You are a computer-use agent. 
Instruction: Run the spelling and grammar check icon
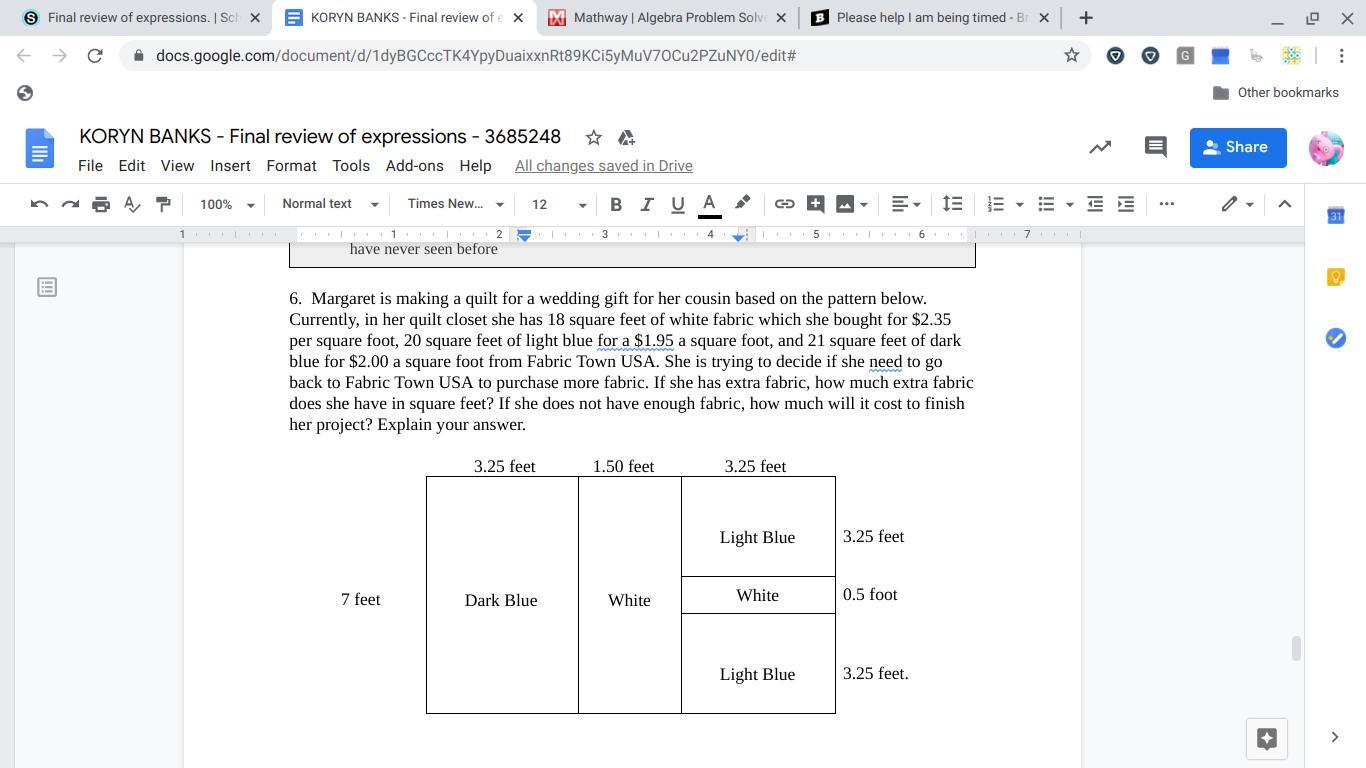click(x=132, y=204)
